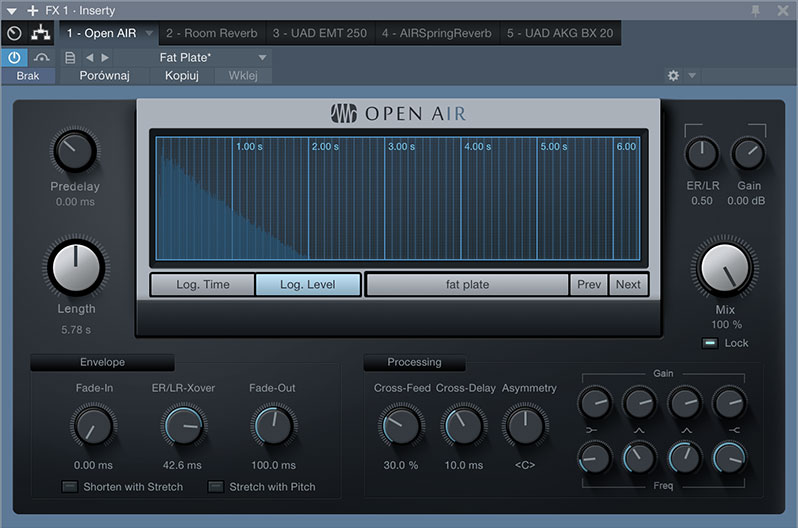The height and width of the screenshot is (528, 798).
Task: Click the Brak automation label
Action: [x=27, y=76]
